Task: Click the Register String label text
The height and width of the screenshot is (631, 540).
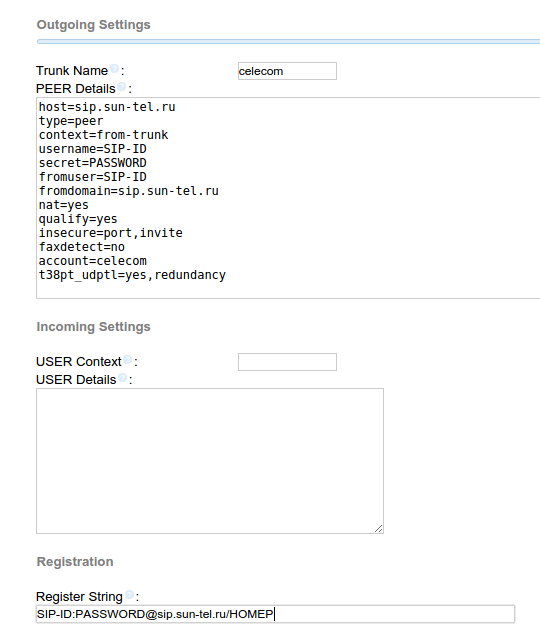Action: click(79, 596)
